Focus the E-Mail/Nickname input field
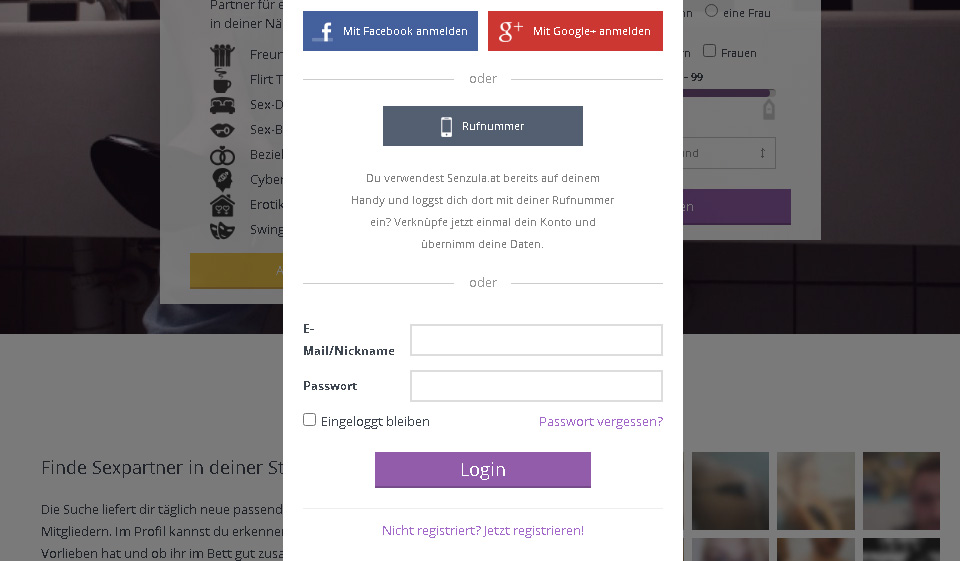Image resolution: width=960 pixels, height=561 pixels. coord(536,340)
